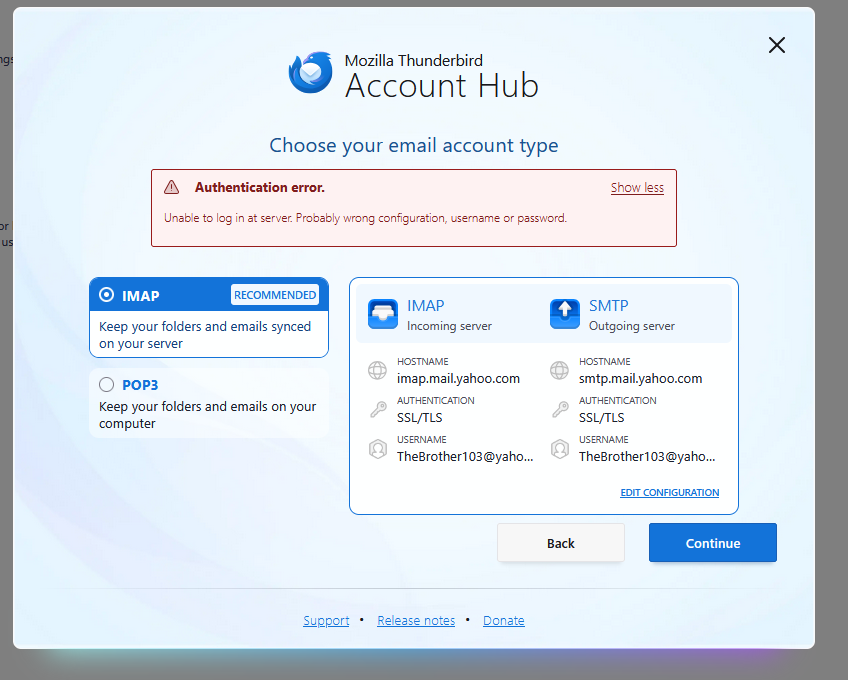Click the globe icon beside smtp.mail.yahoo.com

[x=559, y=371]
